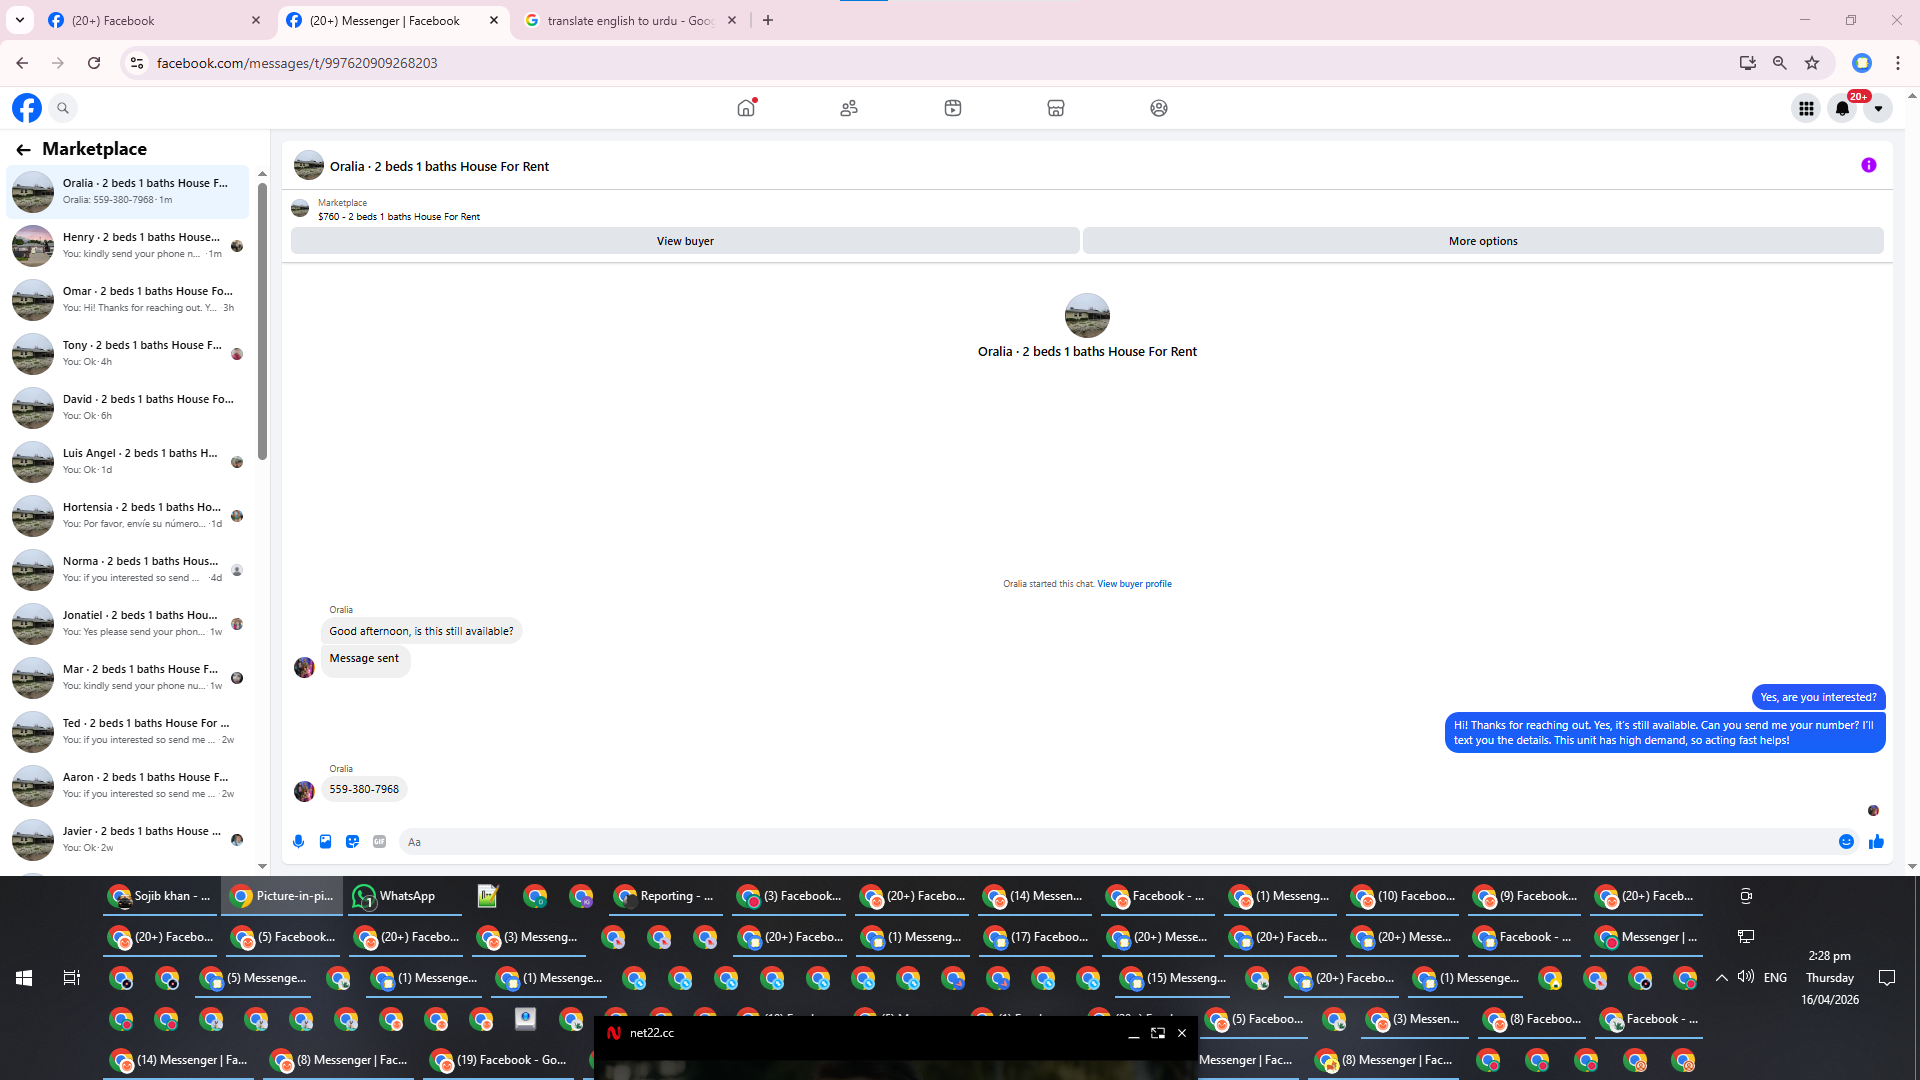Open Omar conversation in the list
This screenshot has width=1920, height=1080.
tap(129, 300)
